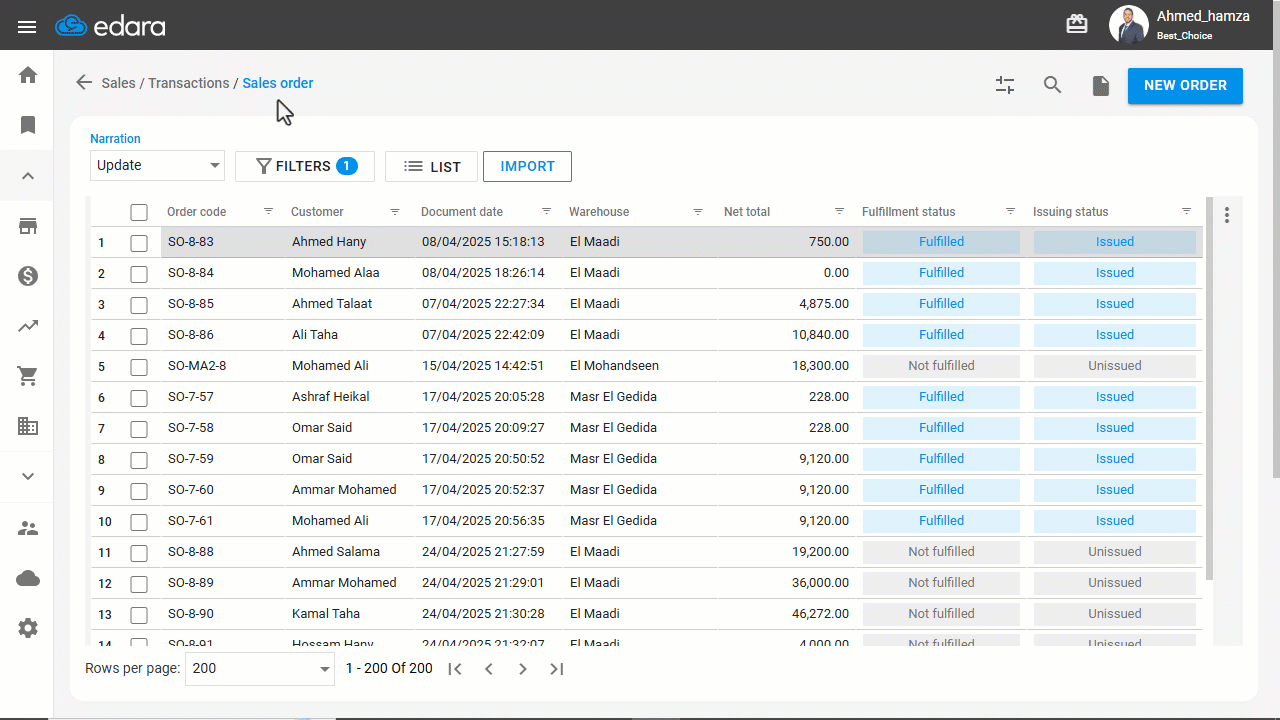Image resolution: width=1280 pixels, height=720 pixels.
Task: Open the Narration dropdown set to Update
Action: (x=157, y=166)
